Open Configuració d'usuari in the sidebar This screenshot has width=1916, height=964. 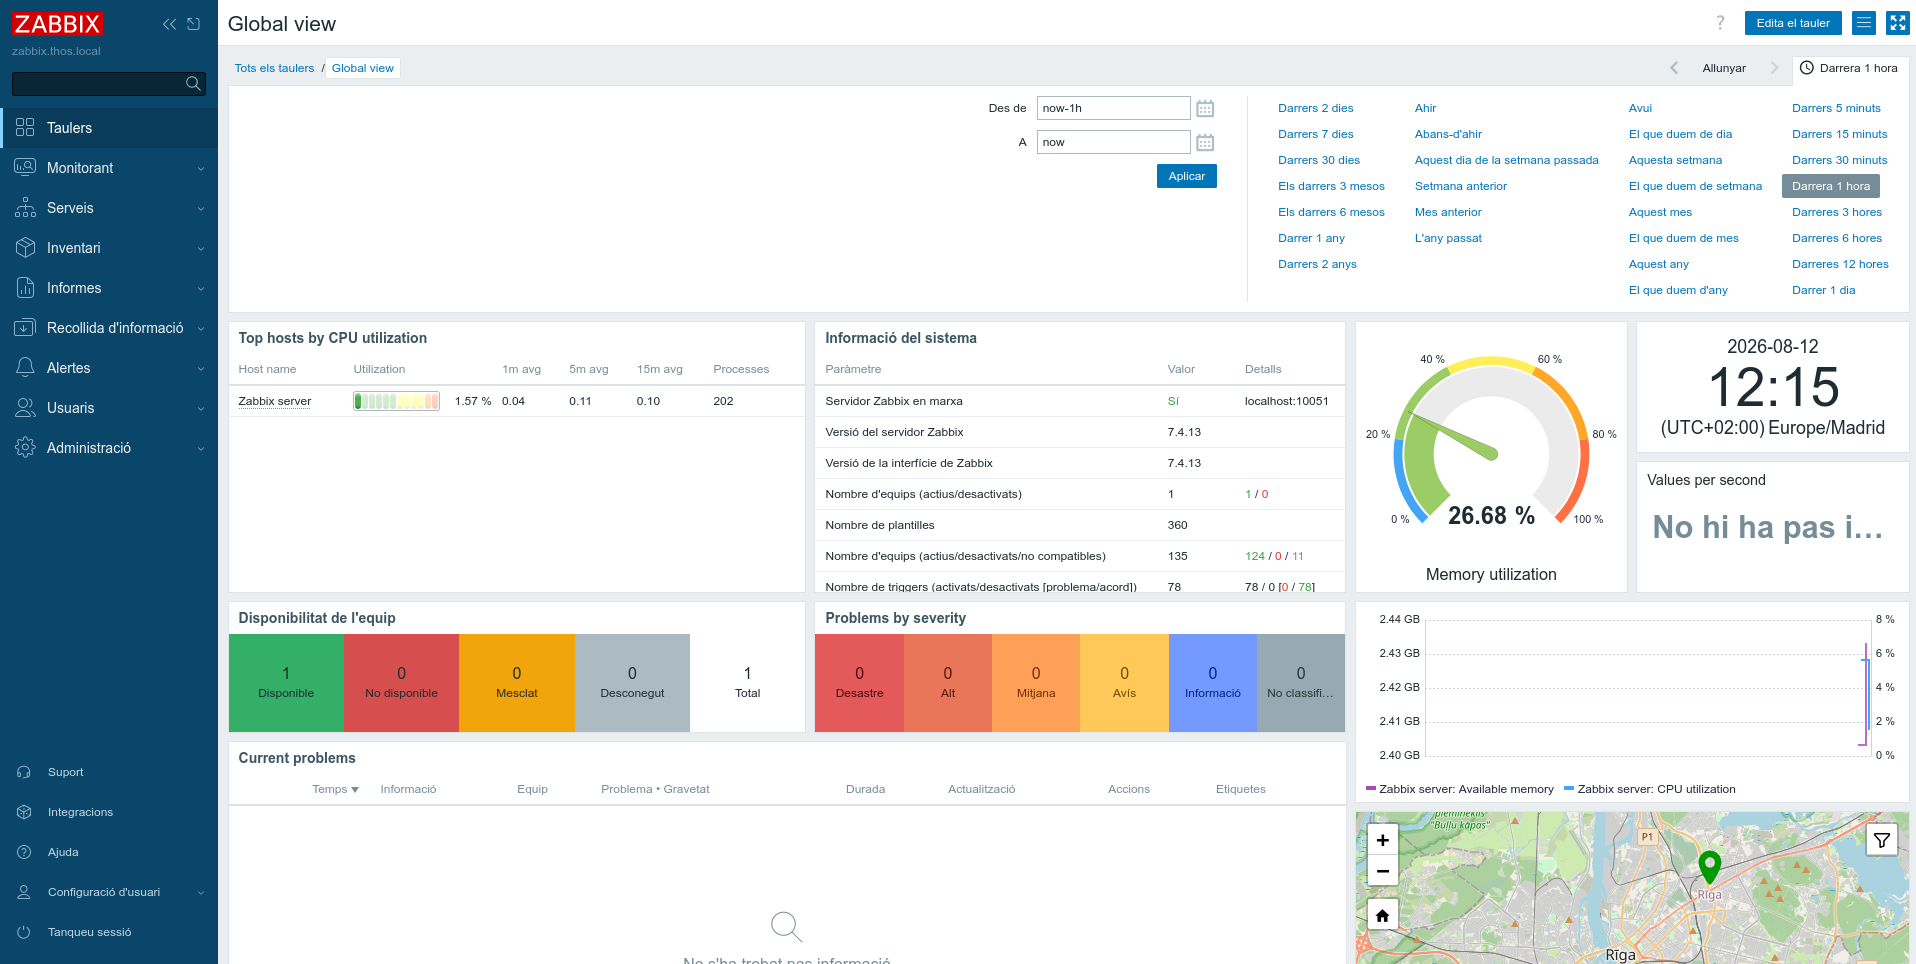(109, 892)
